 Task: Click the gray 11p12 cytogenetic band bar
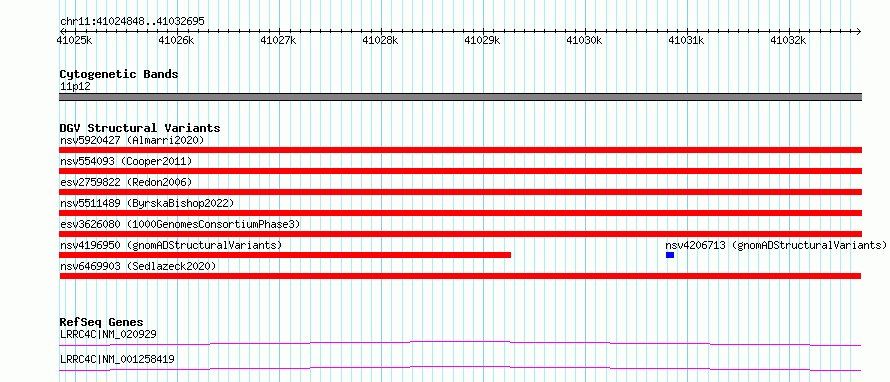click(x=460, y=97)
